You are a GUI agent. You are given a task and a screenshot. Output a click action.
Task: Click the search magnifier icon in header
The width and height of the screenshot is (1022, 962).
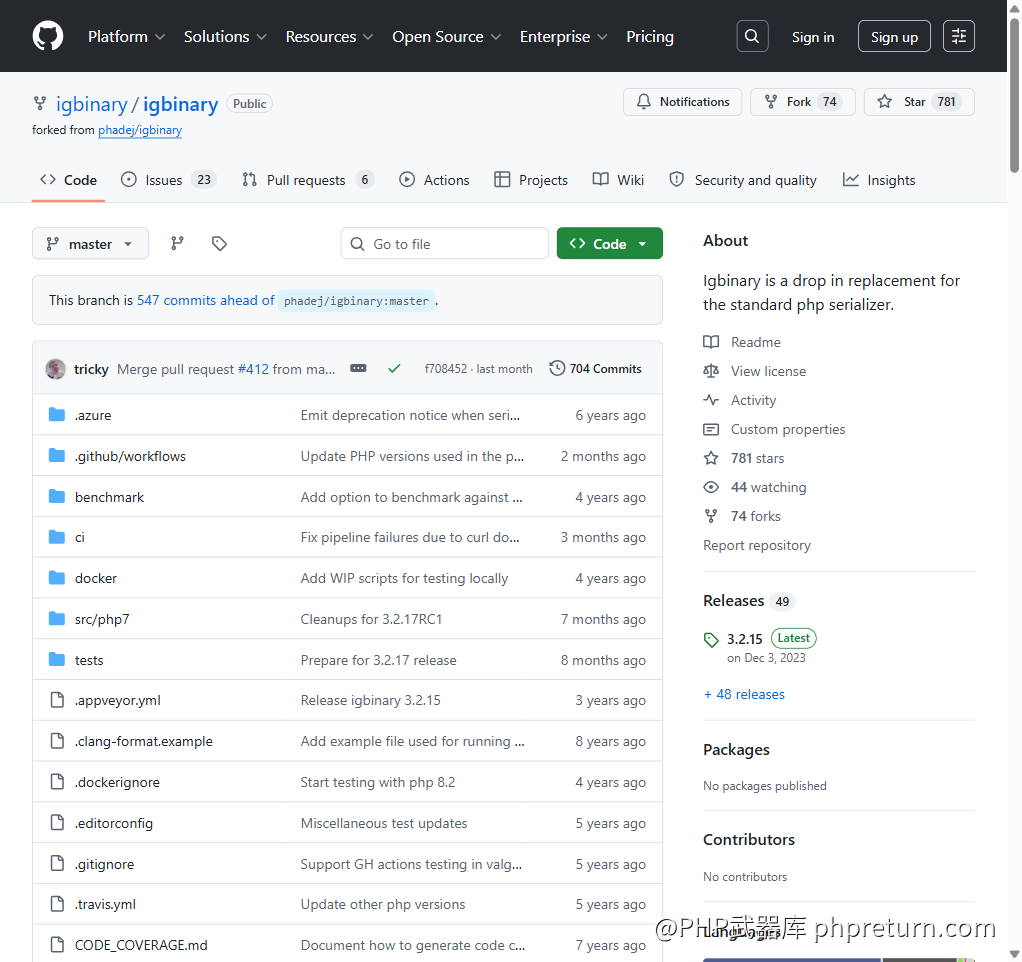pyautogui.click(x=752, y=36)
